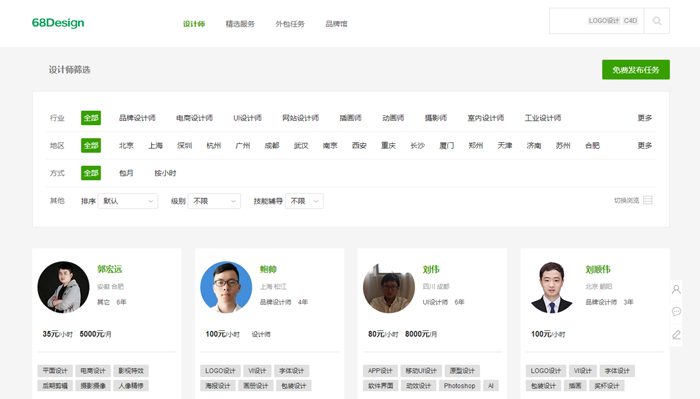This screenshot has height=399, width=700.
Task: Click inside the search input field
Action: (596, 21)
